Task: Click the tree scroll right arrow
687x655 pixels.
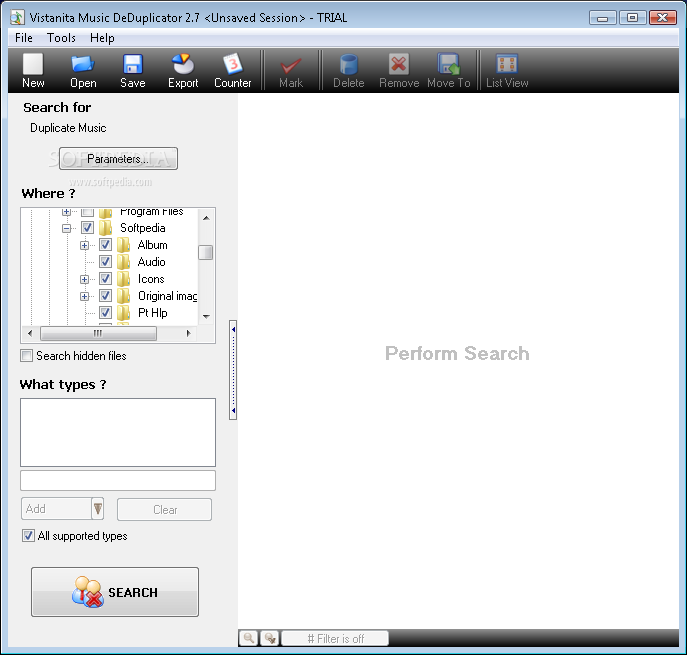Action: tap(188, 333)
